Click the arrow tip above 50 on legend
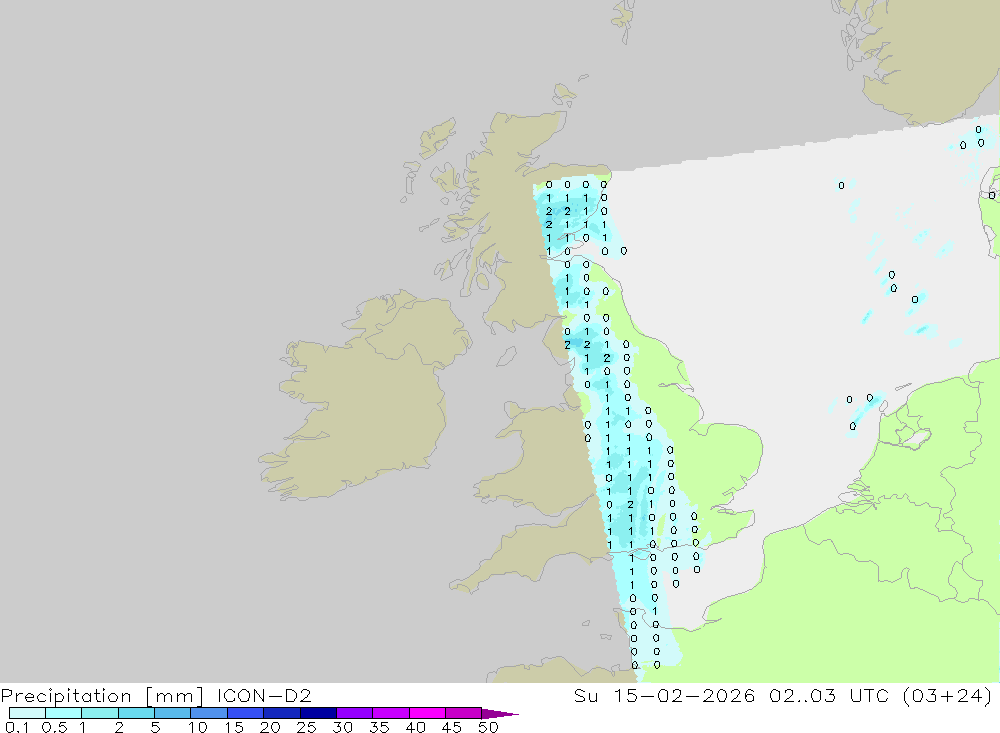 pos(510,714)
